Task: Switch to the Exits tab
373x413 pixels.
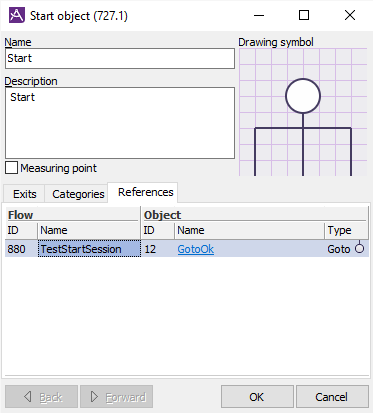Action: tap(24, 194)
